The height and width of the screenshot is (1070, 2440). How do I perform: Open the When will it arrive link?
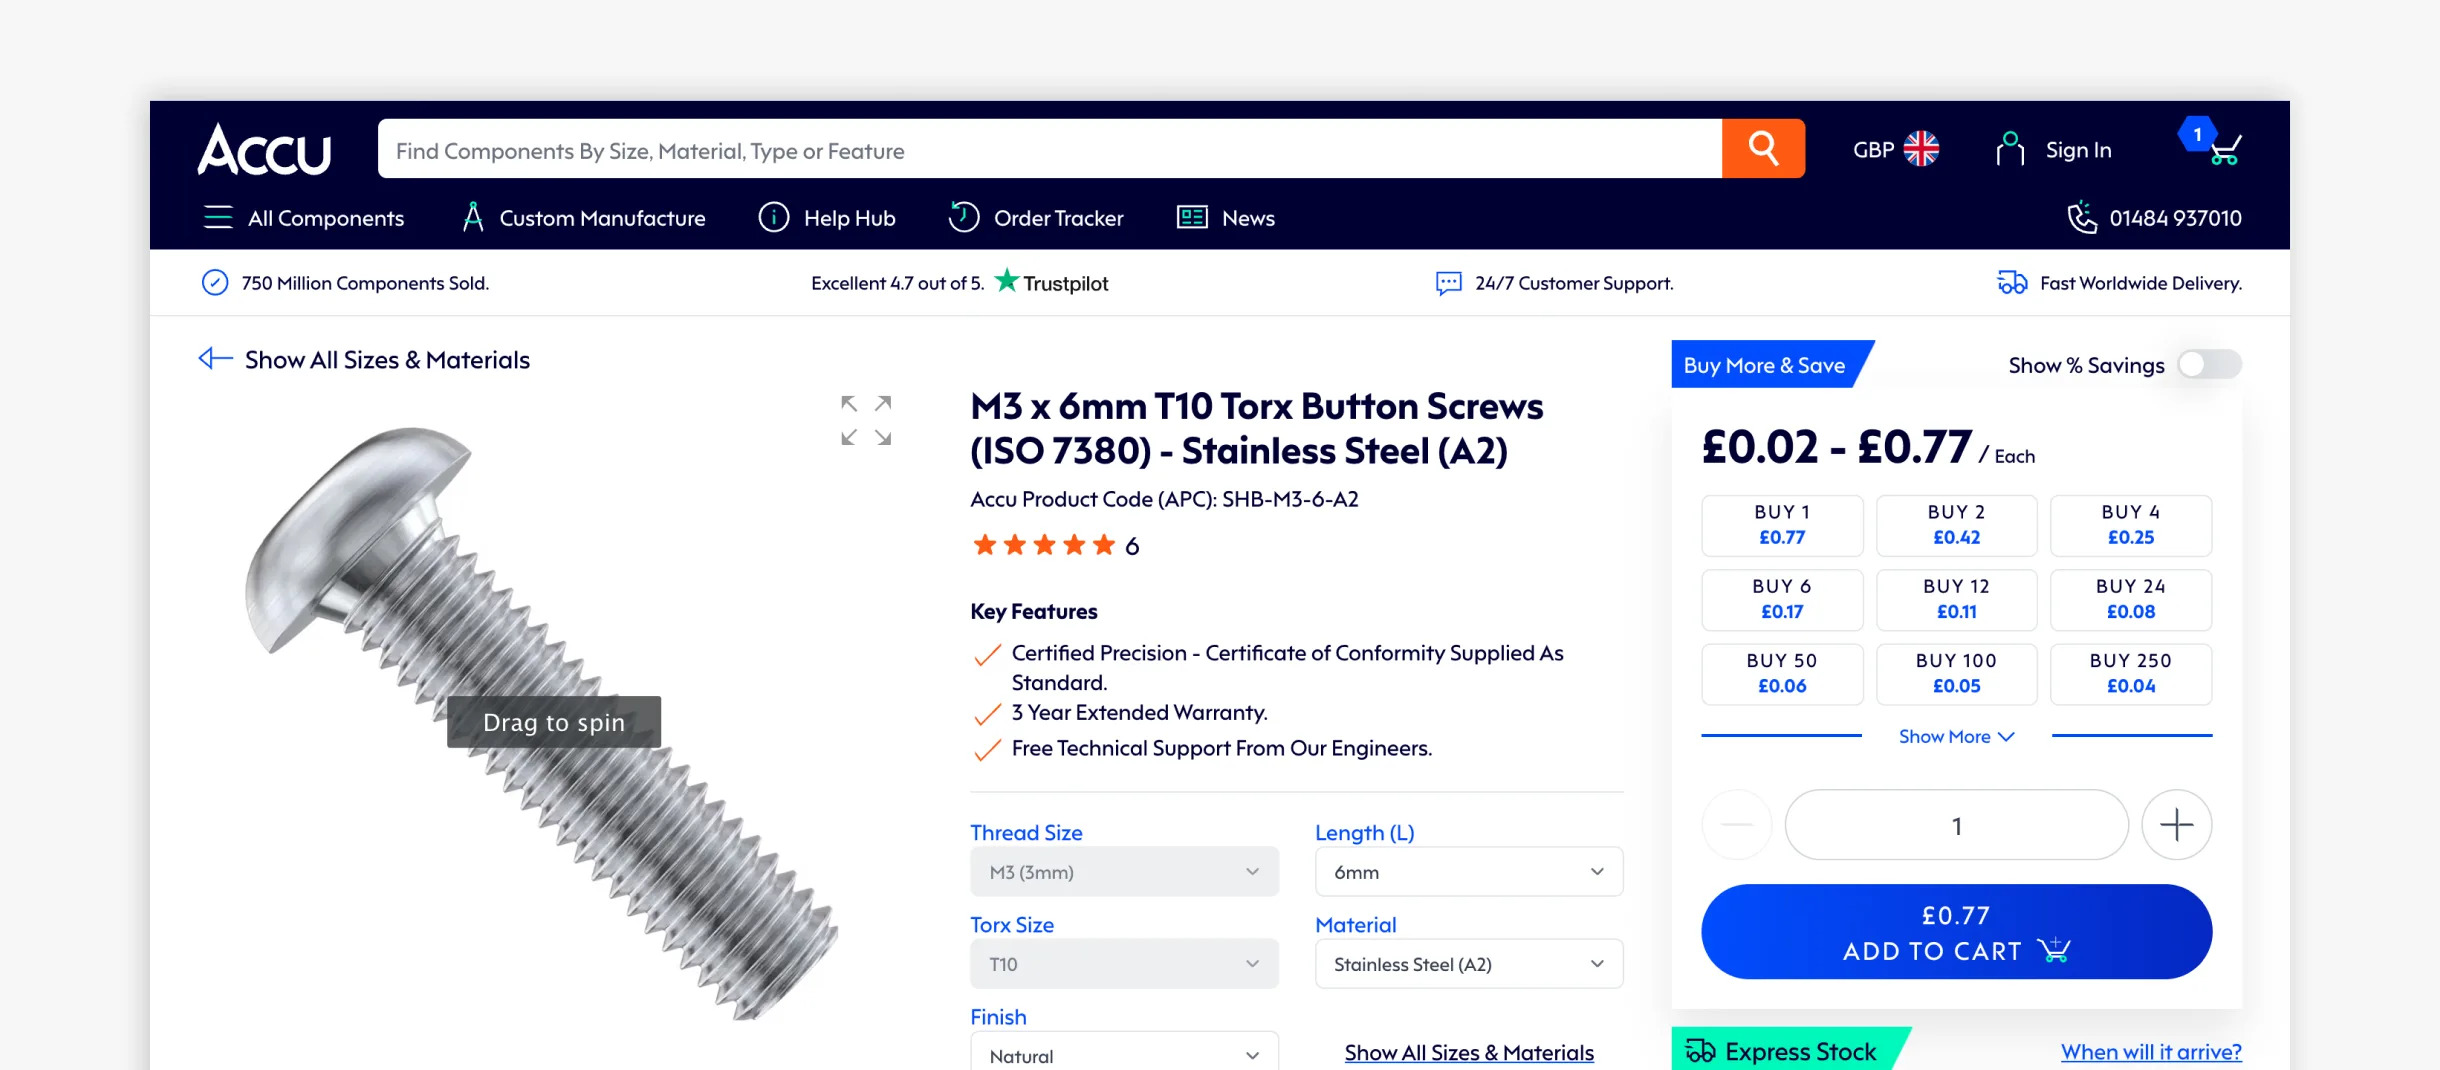(2151, 1052)
